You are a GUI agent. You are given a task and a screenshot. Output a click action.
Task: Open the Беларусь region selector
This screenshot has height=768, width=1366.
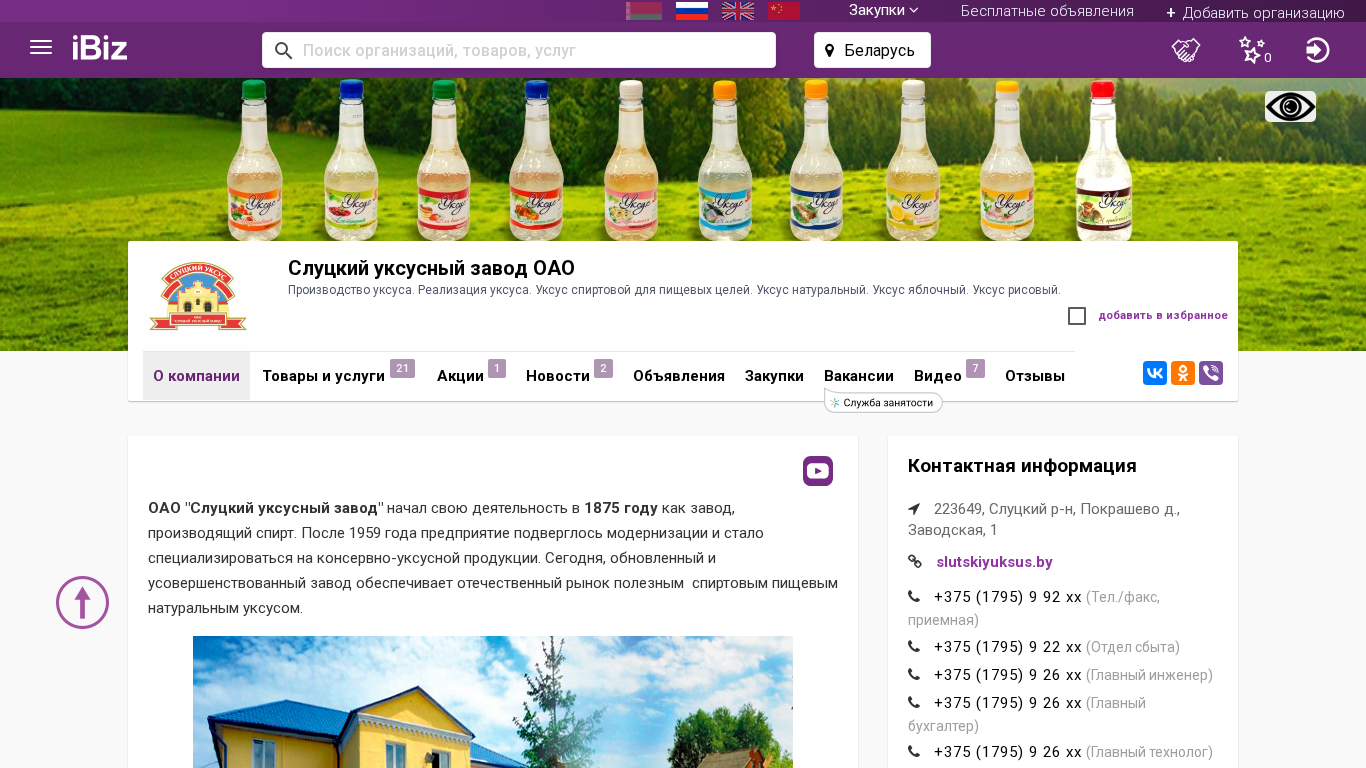pyautogui.click(x=872, y=50)
